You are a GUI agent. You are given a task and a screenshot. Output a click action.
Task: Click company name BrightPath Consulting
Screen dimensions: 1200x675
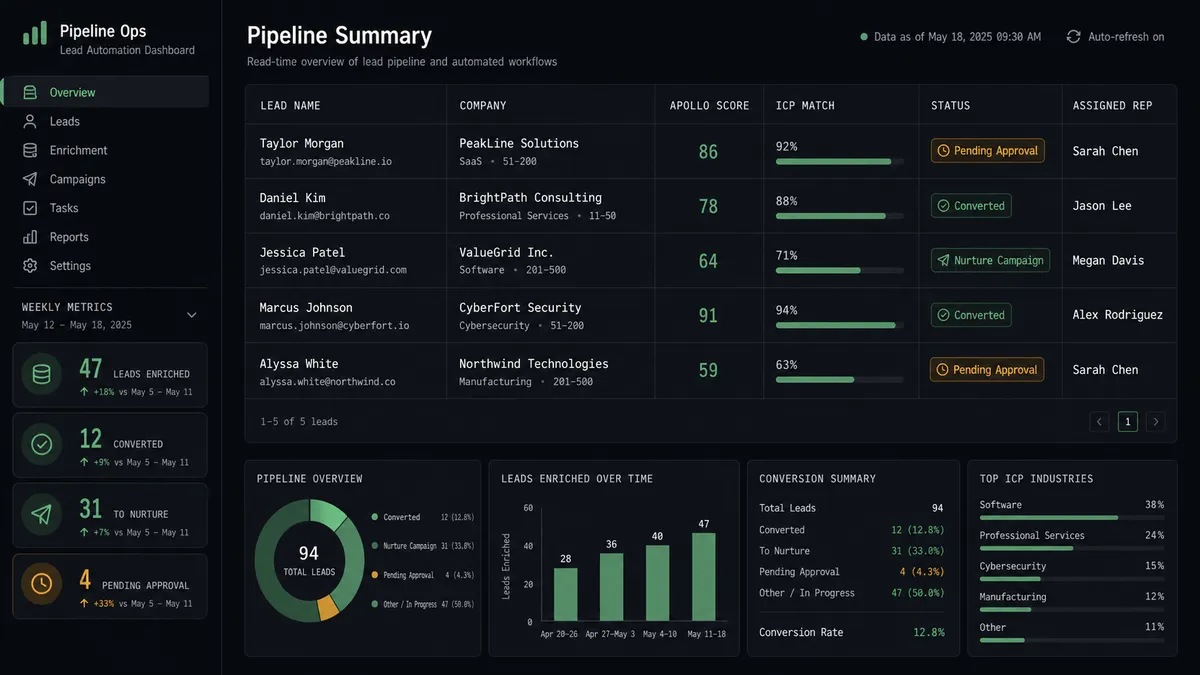coord(531,198)
